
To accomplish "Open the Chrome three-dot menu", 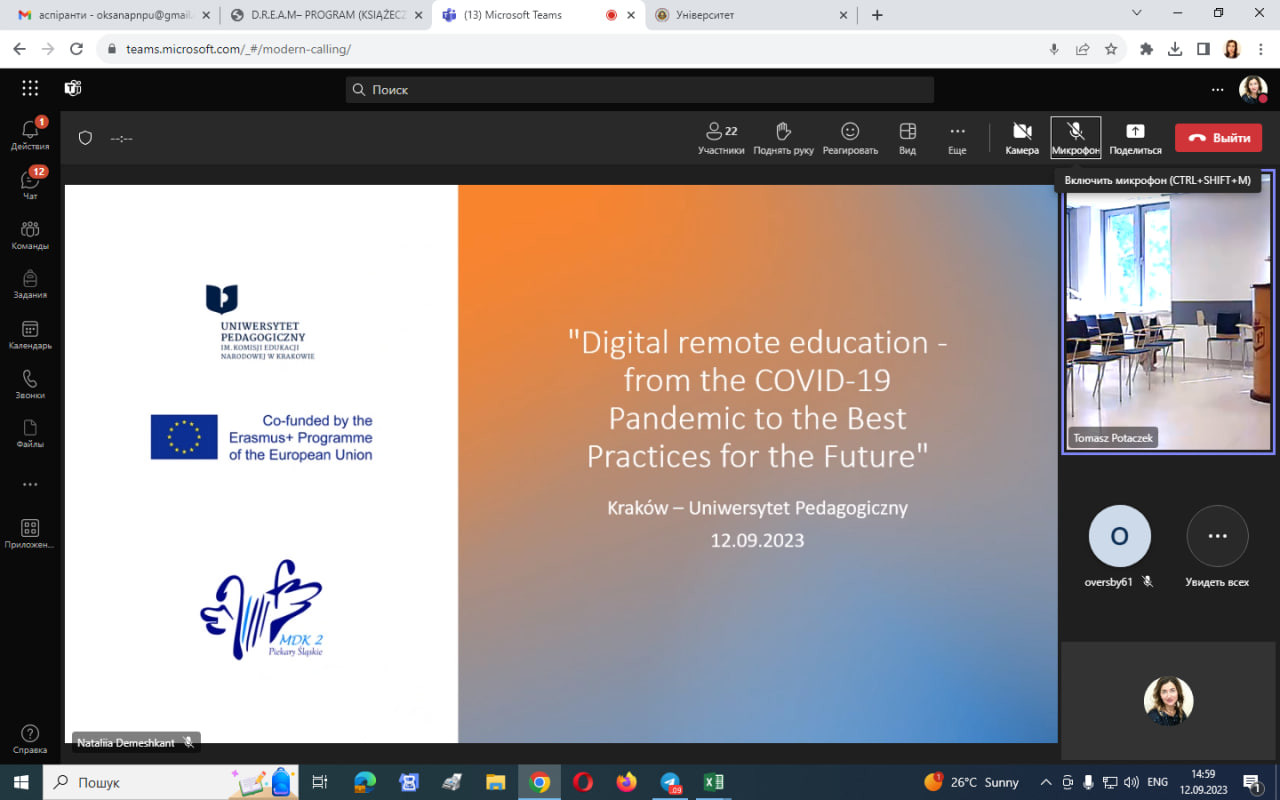I will (x=1259, y=49).
